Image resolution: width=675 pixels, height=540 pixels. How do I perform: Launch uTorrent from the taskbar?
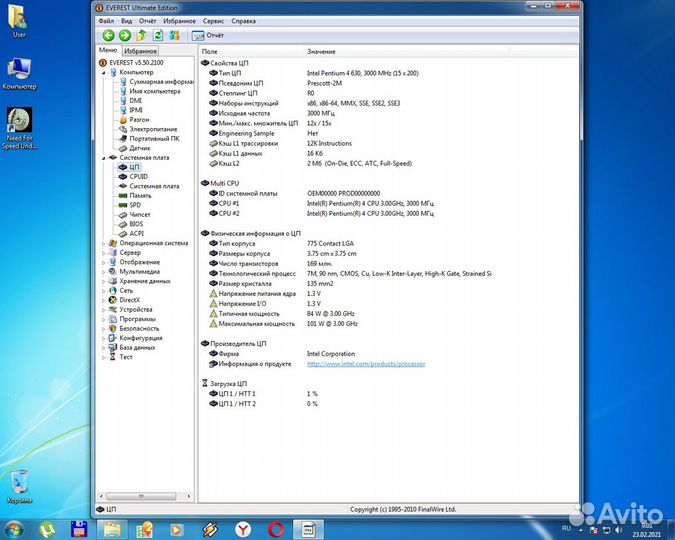coord(46,530)
